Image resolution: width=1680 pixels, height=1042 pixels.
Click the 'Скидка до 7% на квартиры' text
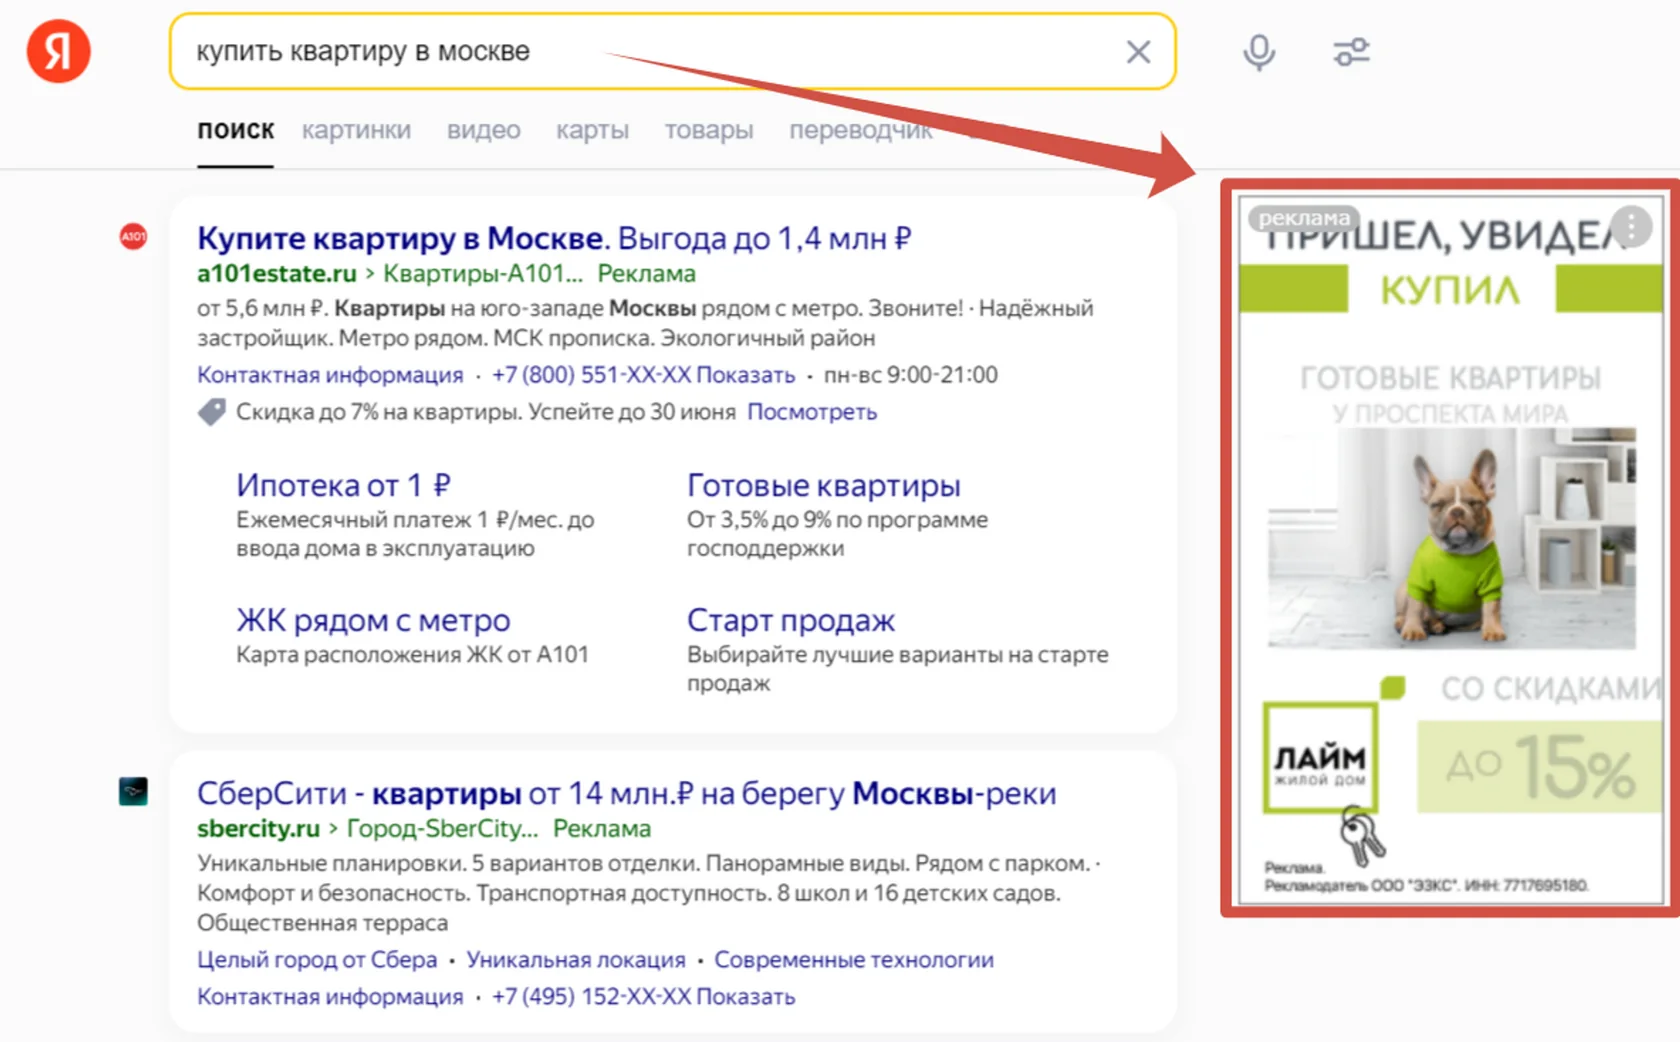(x=486, y=412)
